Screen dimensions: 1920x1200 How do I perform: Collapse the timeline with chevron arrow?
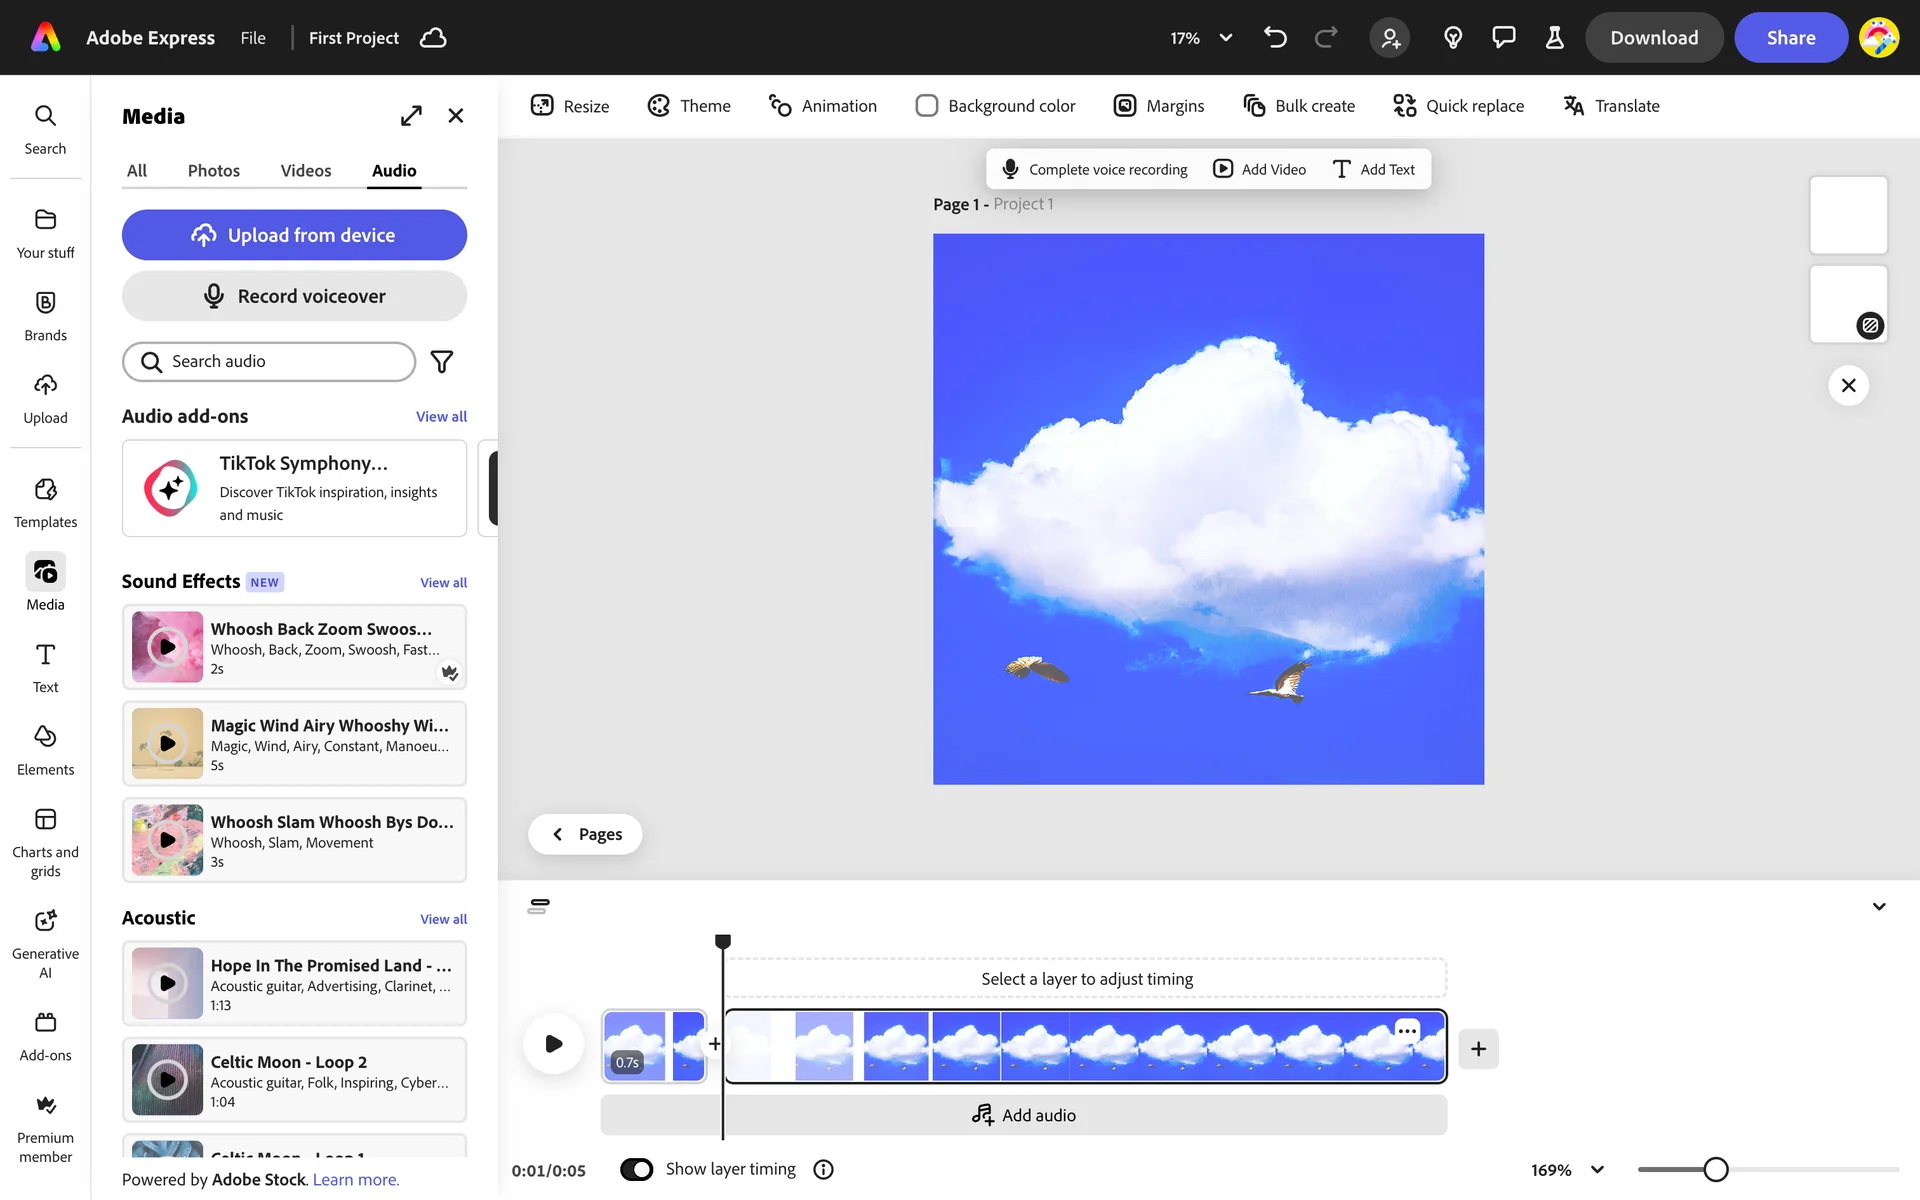point(1879,906)
